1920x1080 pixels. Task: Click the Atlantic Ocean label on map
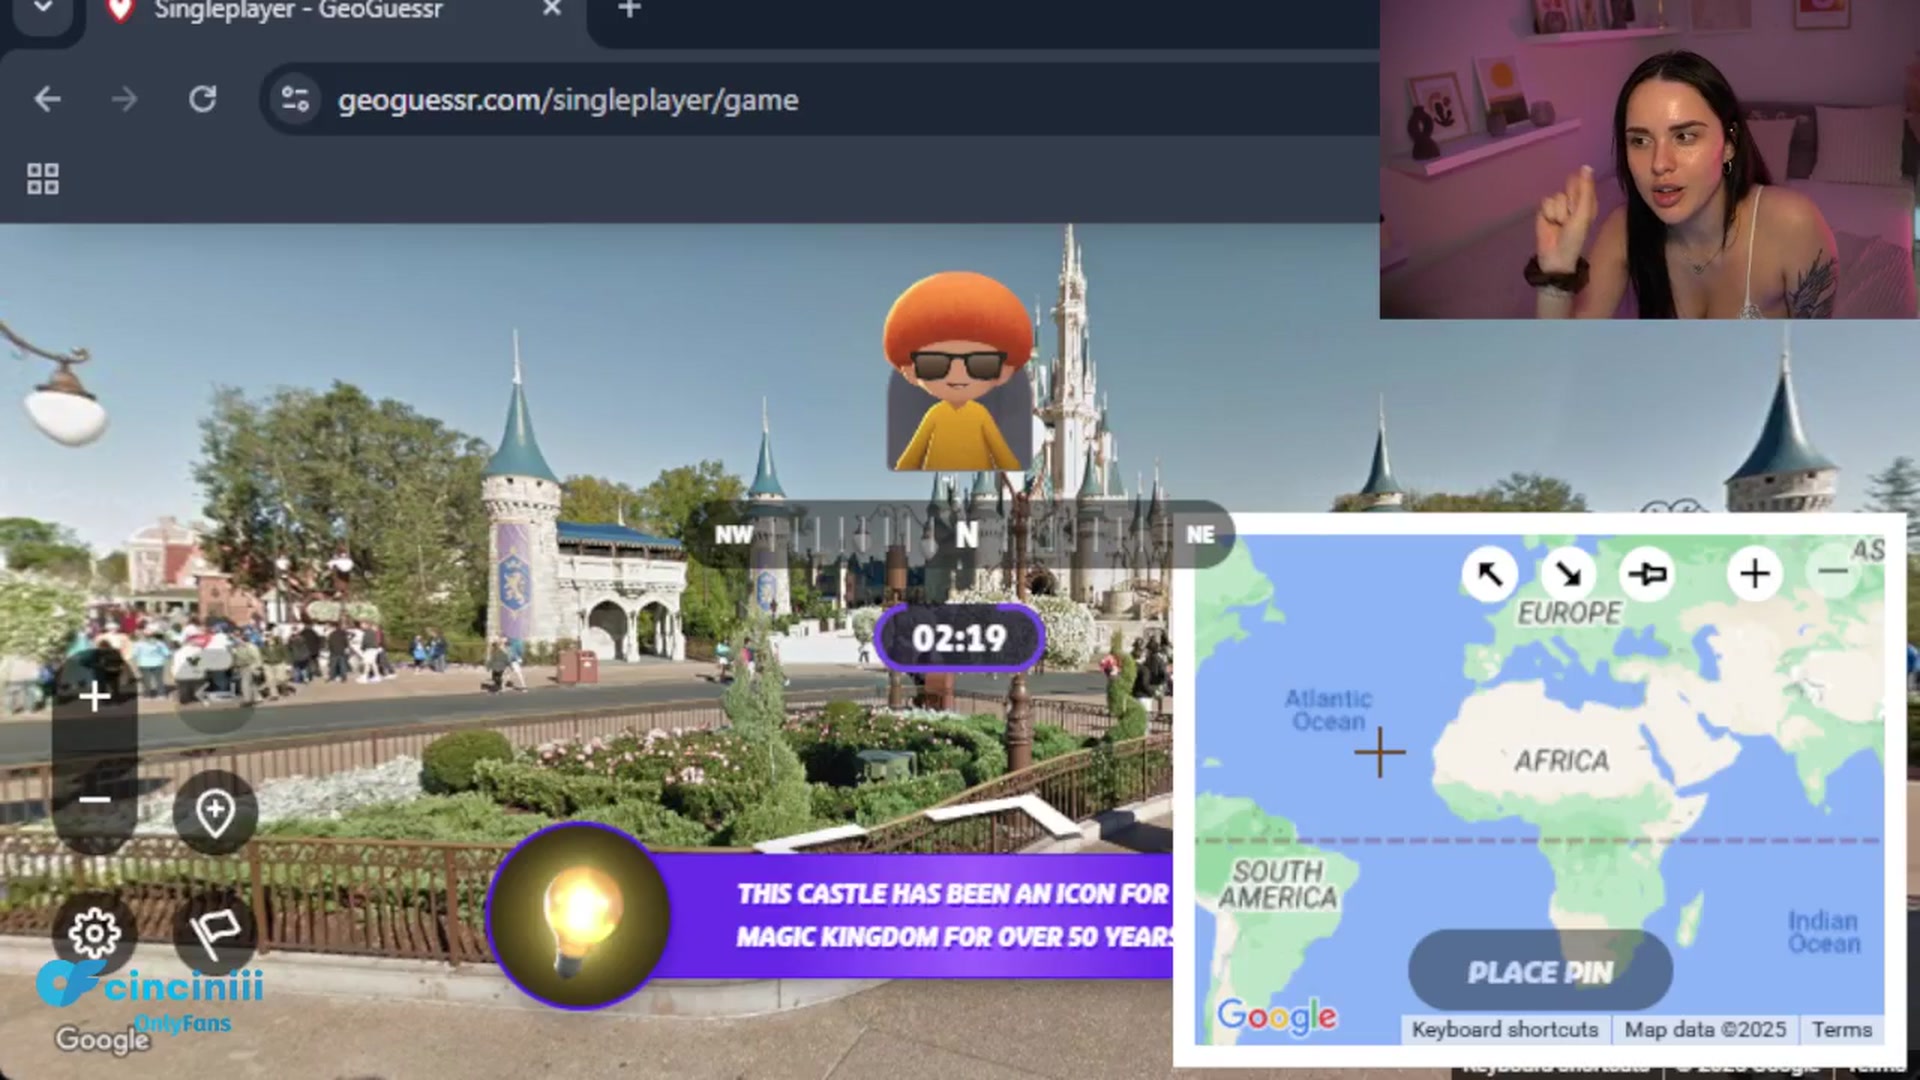click(1328, 710)
